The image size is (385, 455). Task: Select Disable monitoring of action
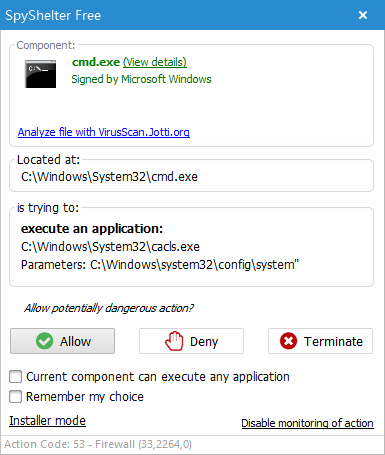[x=307, y=423]
